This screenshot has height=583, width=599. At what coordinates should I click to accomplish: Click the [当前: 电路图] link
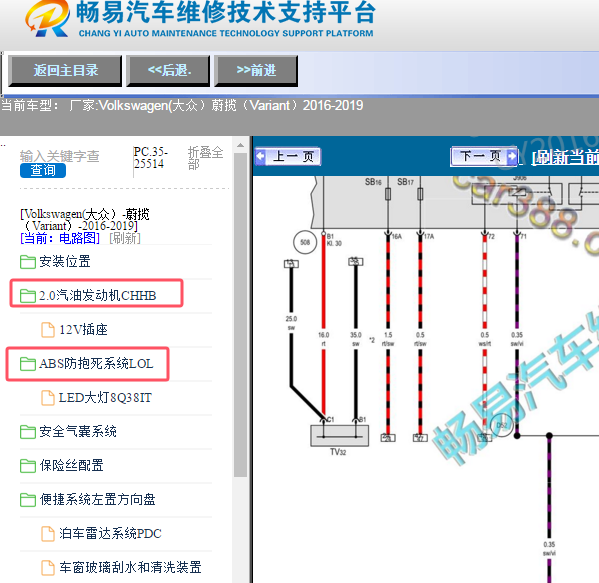point(60,238)
